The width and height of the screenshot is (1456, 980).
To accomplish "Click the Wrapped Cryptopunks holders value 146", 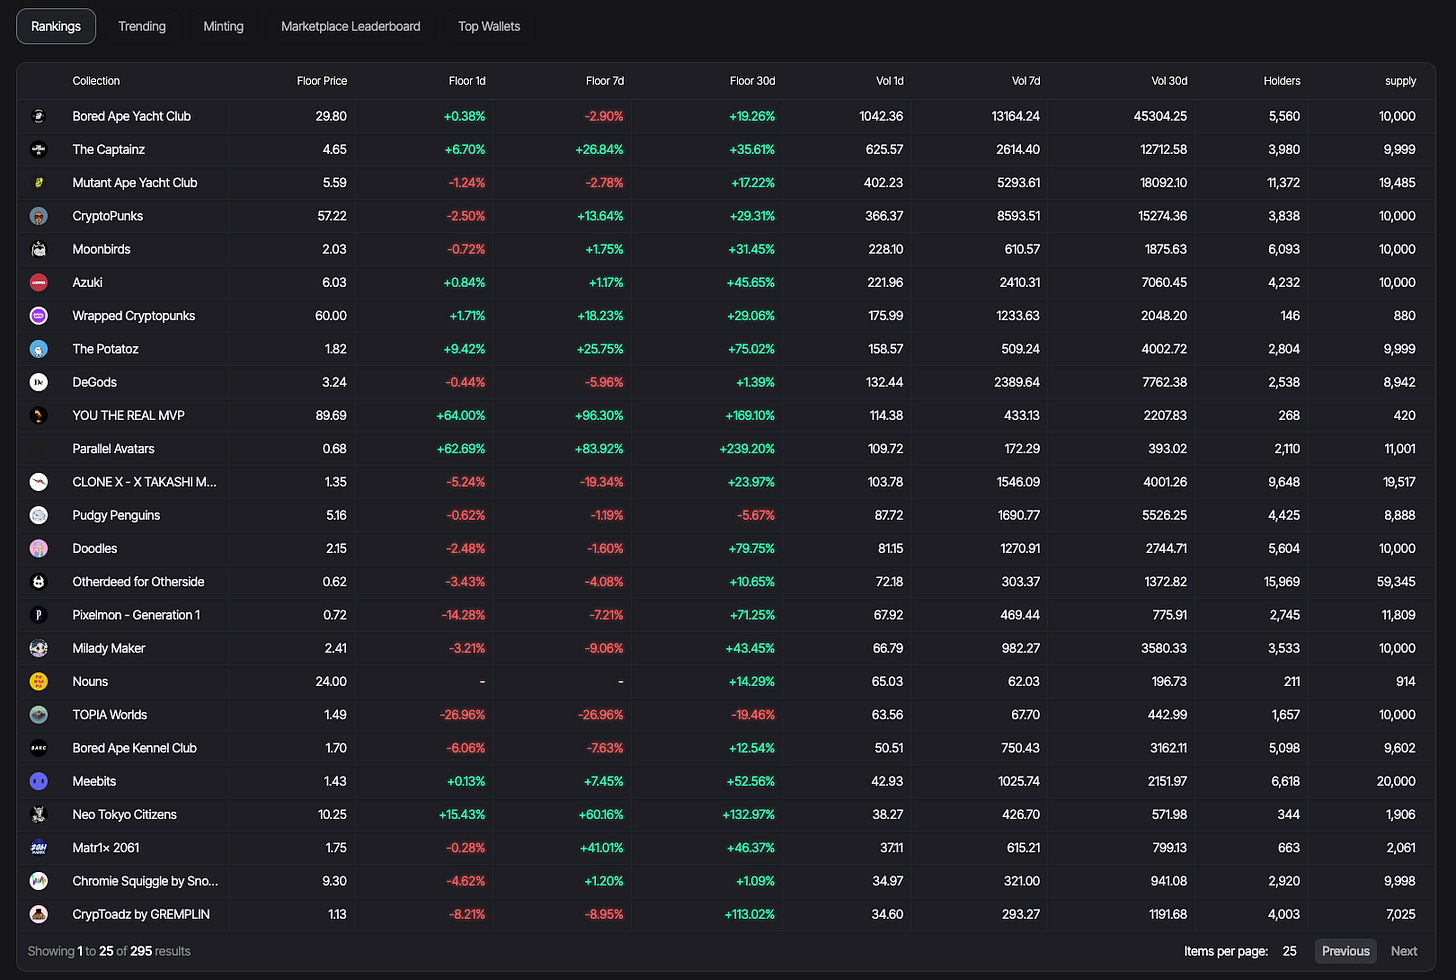I will point(1290,316).
